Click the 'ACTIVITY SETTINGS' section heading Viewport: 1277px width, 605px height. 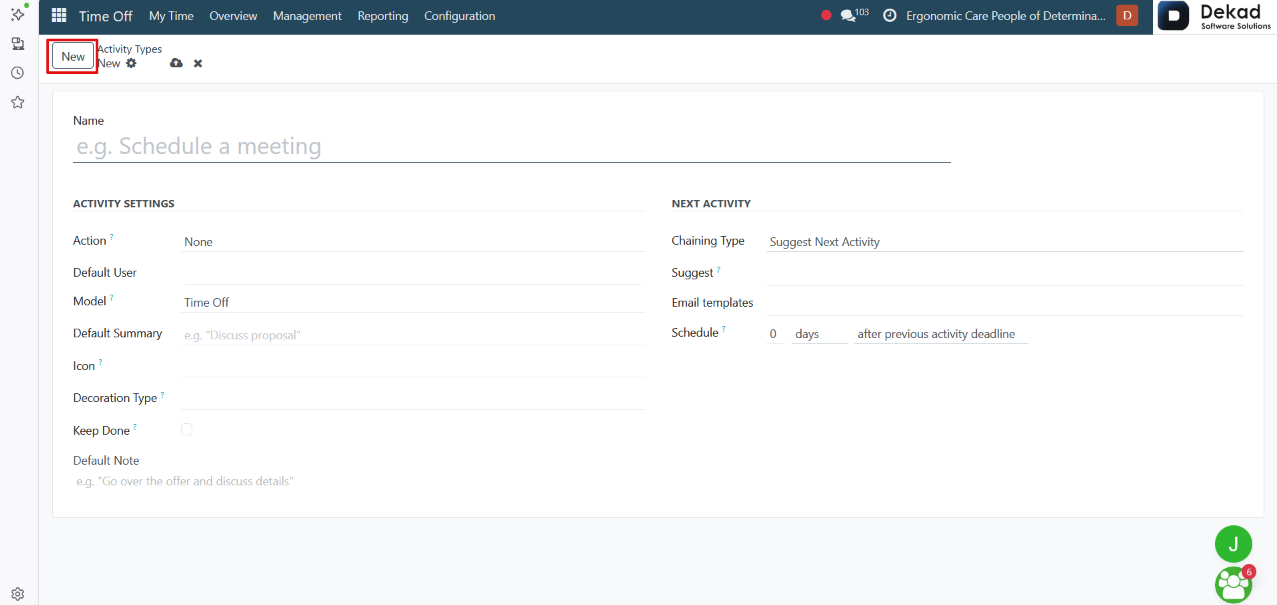pos(124,203)
